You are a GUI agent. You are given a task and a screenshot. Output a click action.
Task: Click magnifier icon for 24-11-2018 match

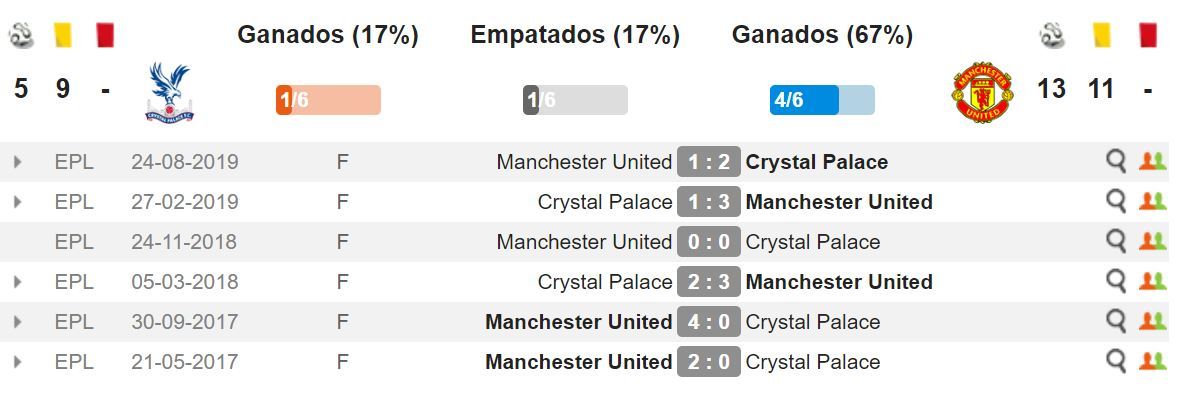[x=1116, y=241]
